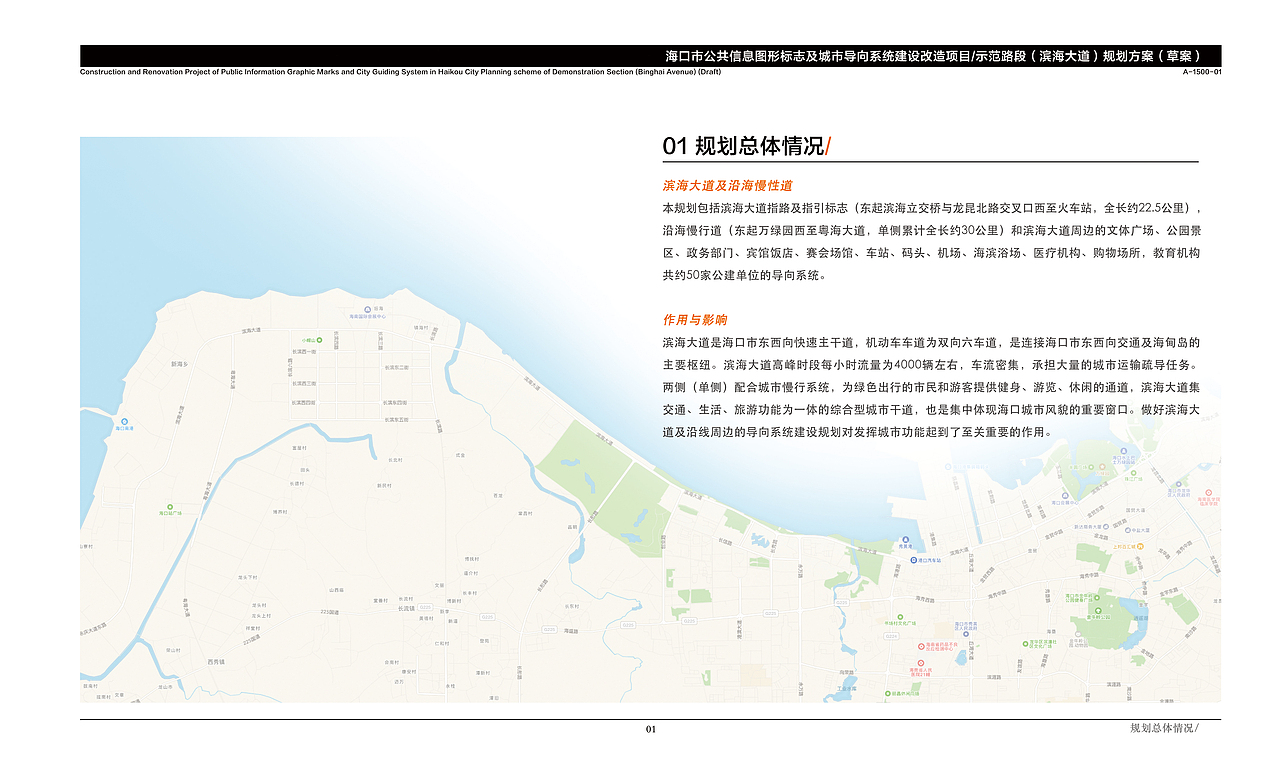Select the 秀英港 harbor marker on the map
The height and width of the screenshot is (777, 1280).
coord(906,539)
